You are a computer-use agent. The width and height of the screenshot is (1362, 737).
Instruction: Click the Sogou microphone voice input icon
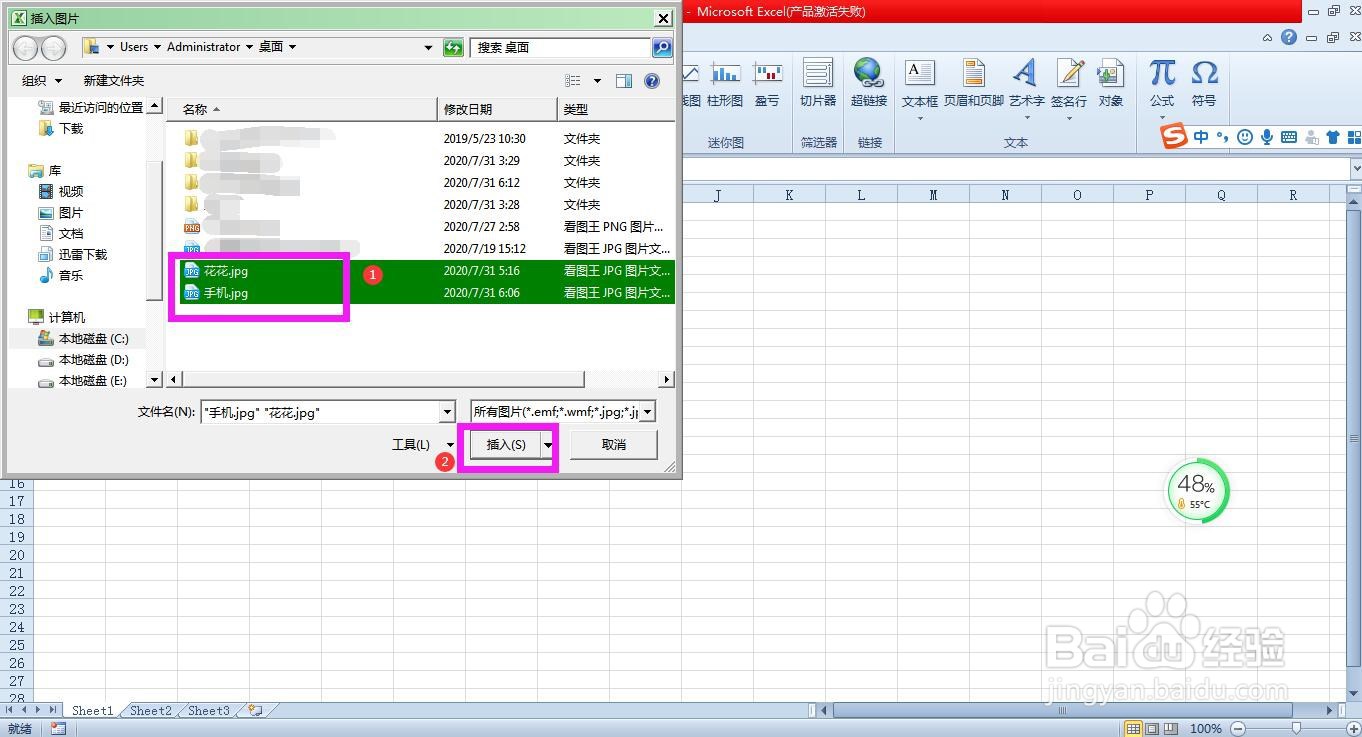[x=1267, y=137]
